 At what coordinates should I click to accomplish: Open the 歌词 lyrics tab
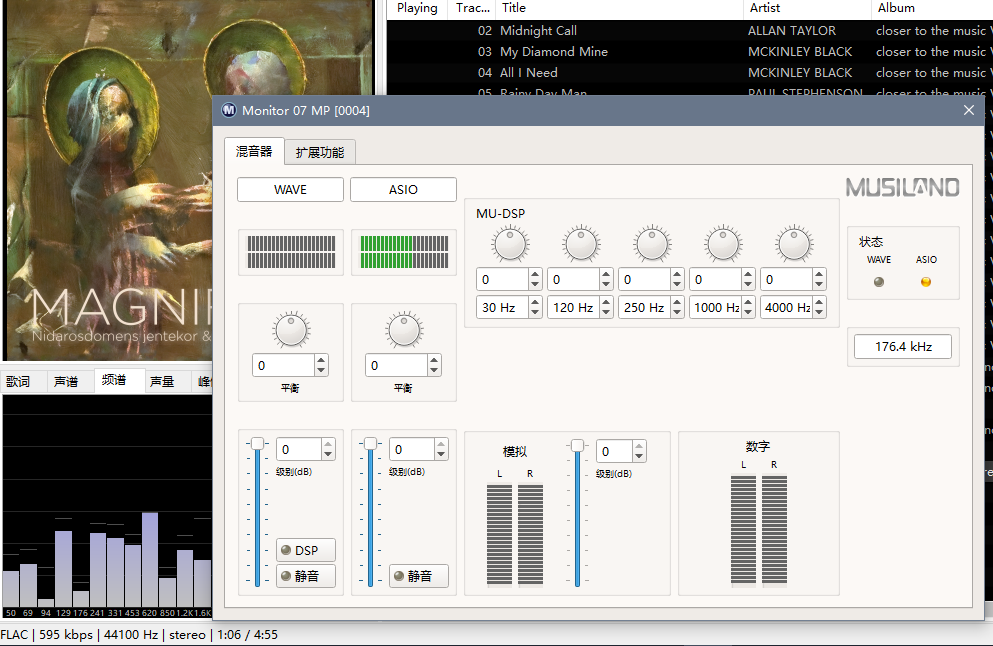click(x=18, y=381)
